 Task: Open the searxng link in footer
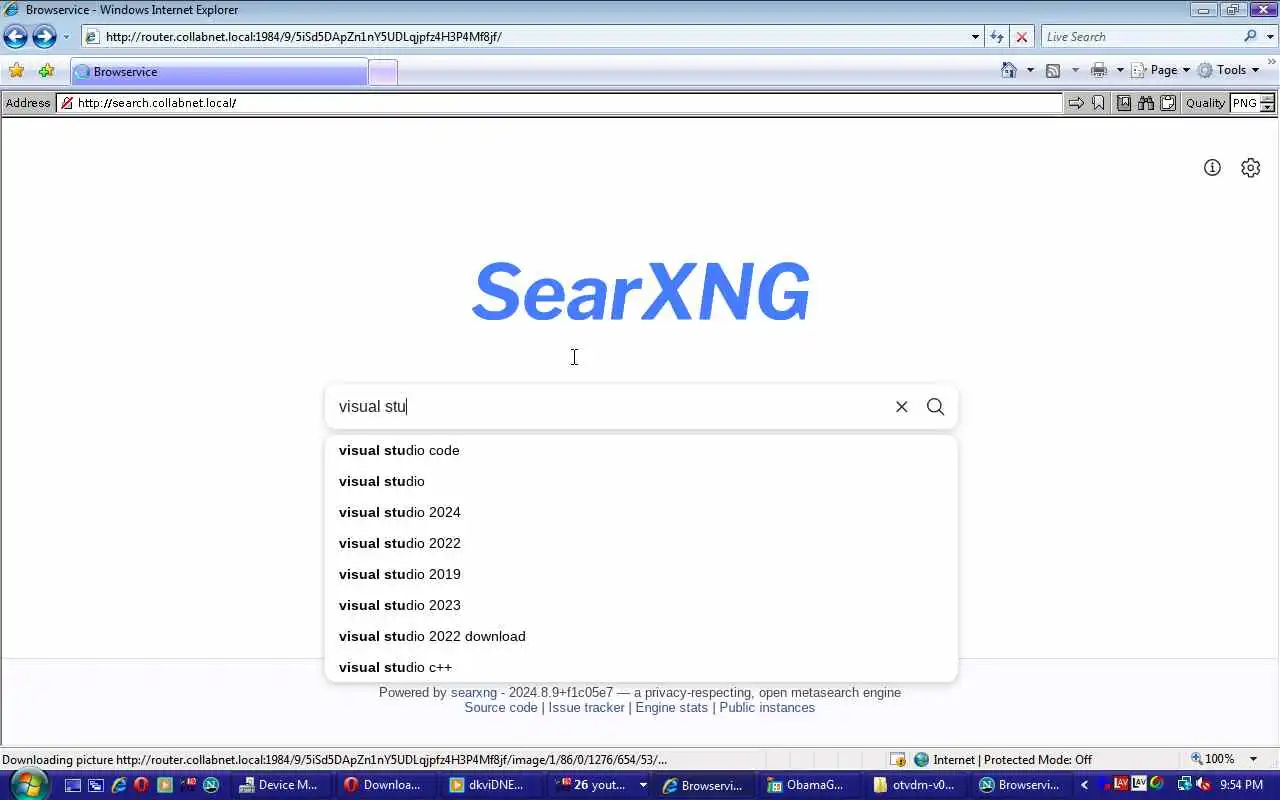tap(474, 692)
